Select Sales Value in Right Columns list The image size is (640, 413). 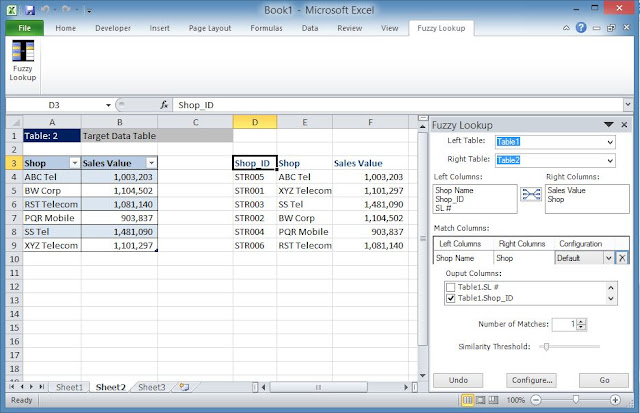[x=567, y=190]
